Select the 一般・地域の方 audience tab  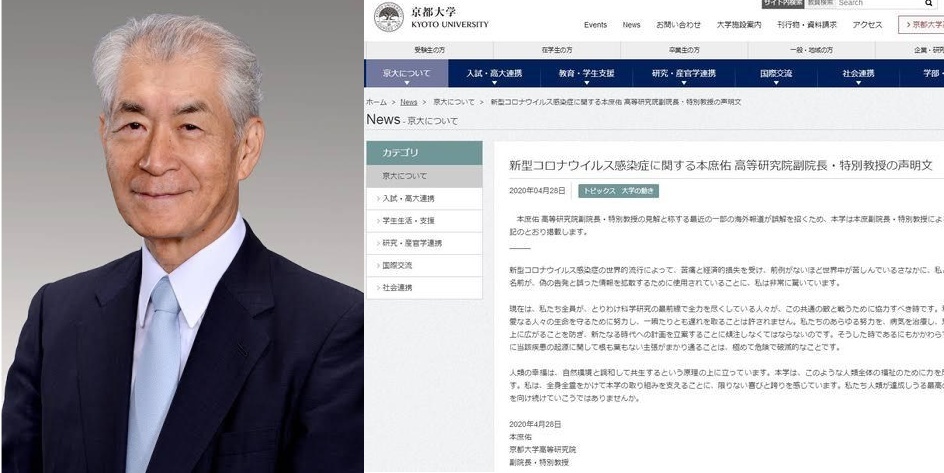pyautogui.click(x=812, y=51)
